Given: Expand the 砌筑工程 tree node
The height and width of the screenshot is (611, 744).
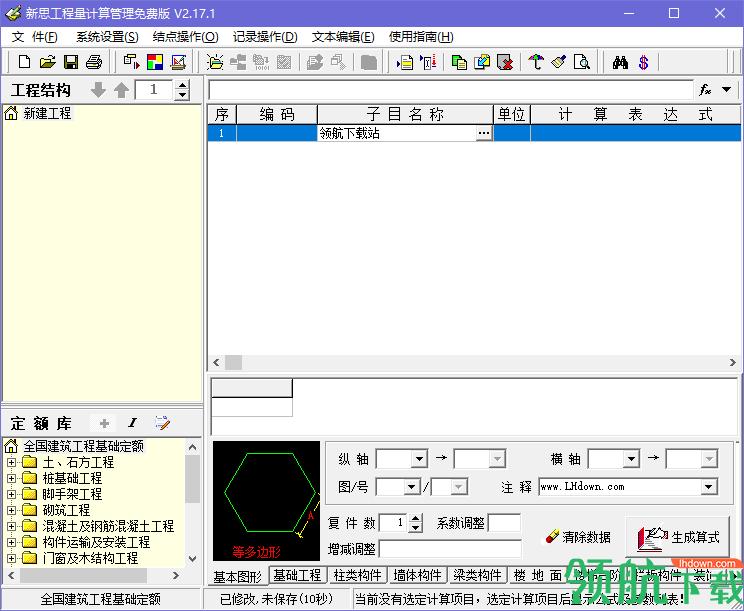Looking at the screenshot, I should [x=11, y=510].
